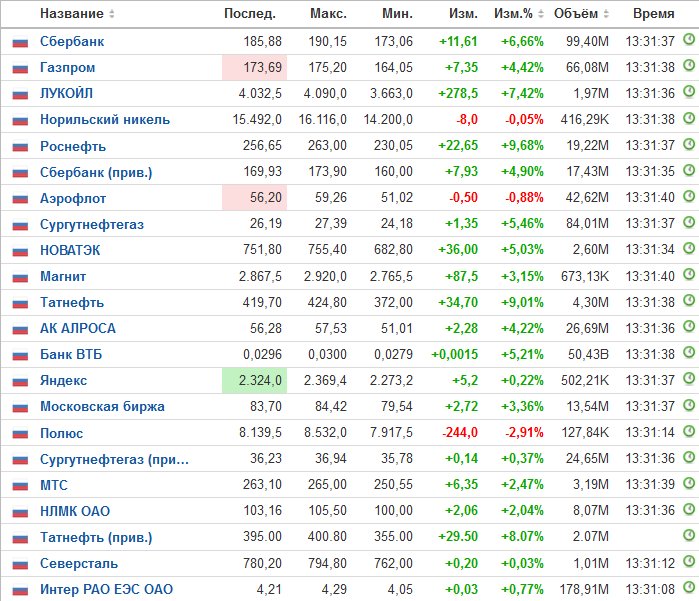Screen dimensions: 699x601
Task: Click the Мин. column header
Action: (397, 14)
